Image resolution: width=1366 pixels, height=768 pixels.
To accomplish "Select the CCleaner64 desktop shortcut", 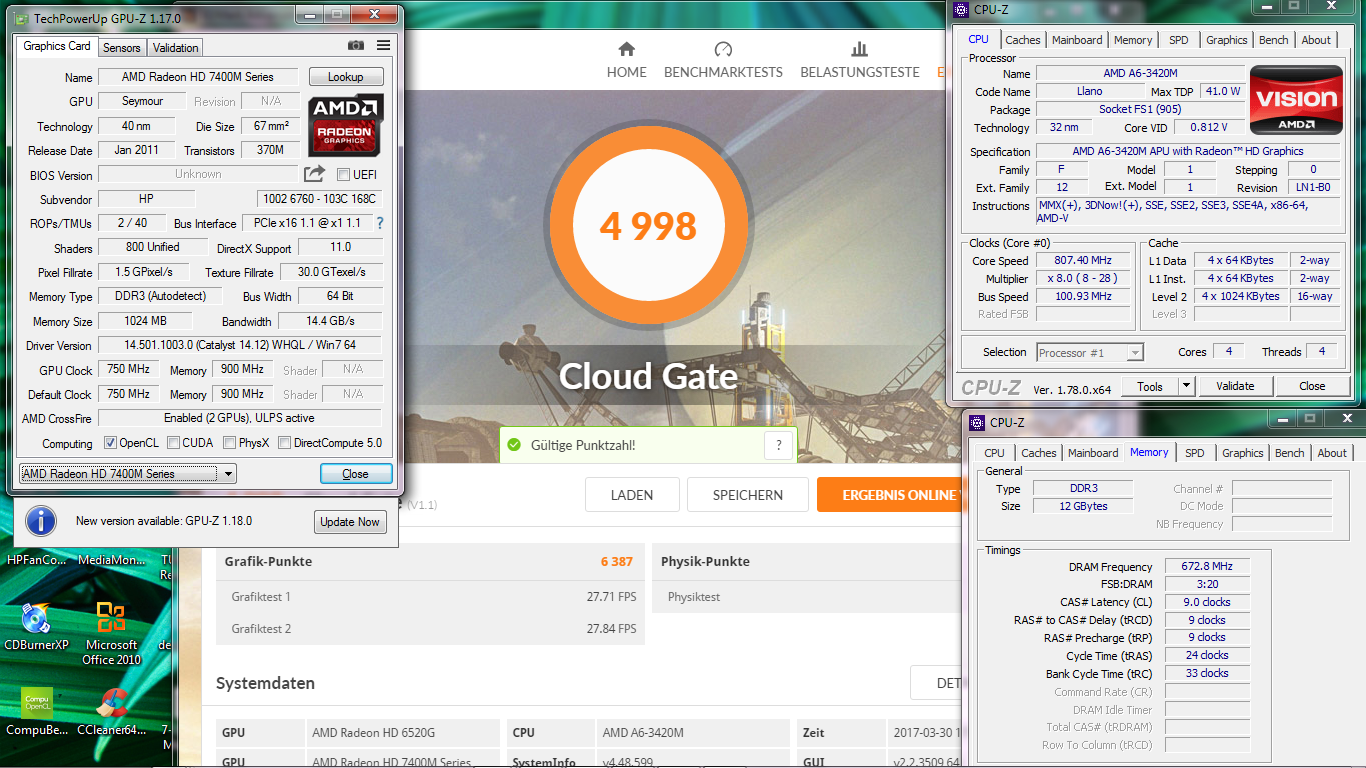I will tap(111, 705).
